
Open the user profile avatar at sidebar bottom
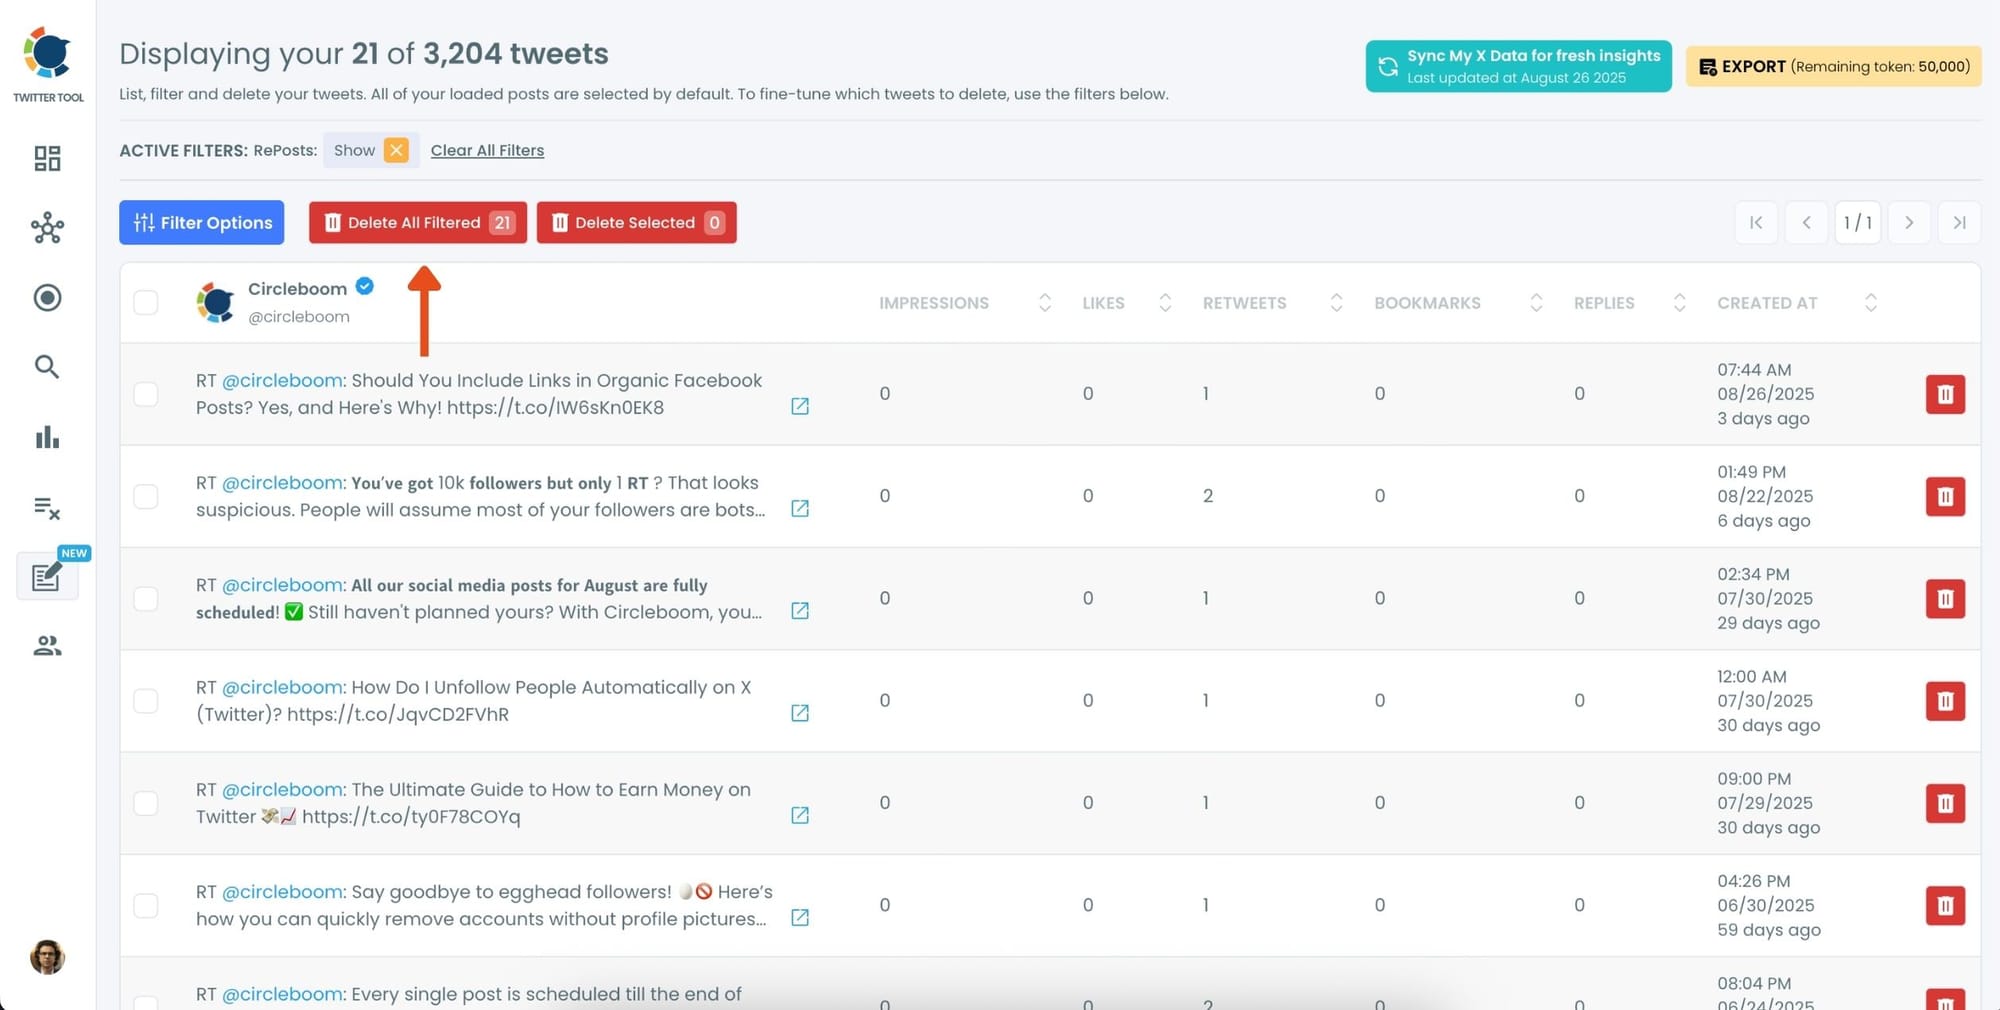click(x=47, y=957)
